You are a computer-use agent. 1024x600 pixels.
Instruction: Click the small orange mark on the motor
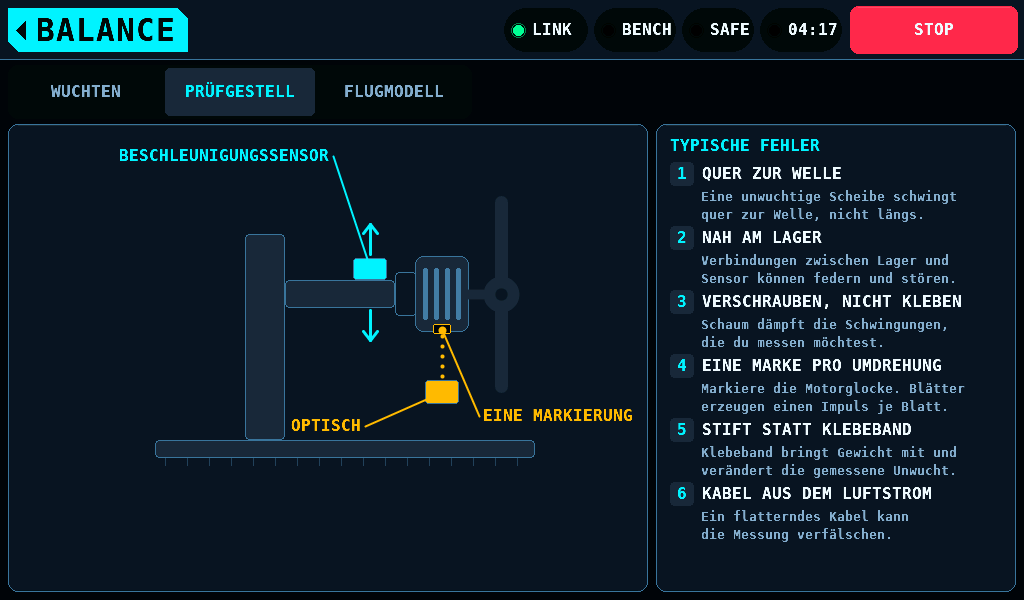pos(442,330)
